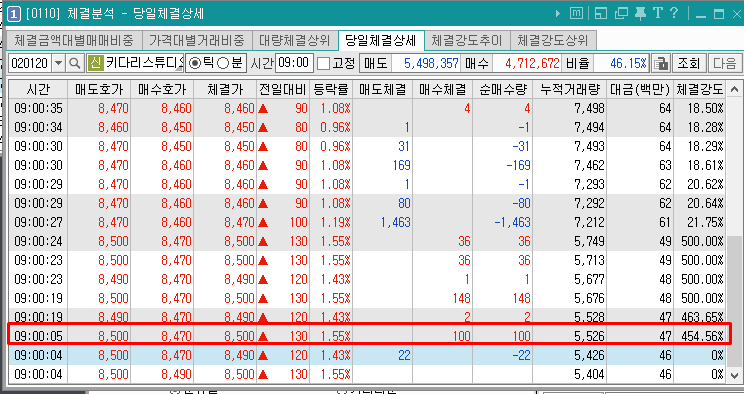
Task: Open help with question mark icon
Action: coord(674,13)
